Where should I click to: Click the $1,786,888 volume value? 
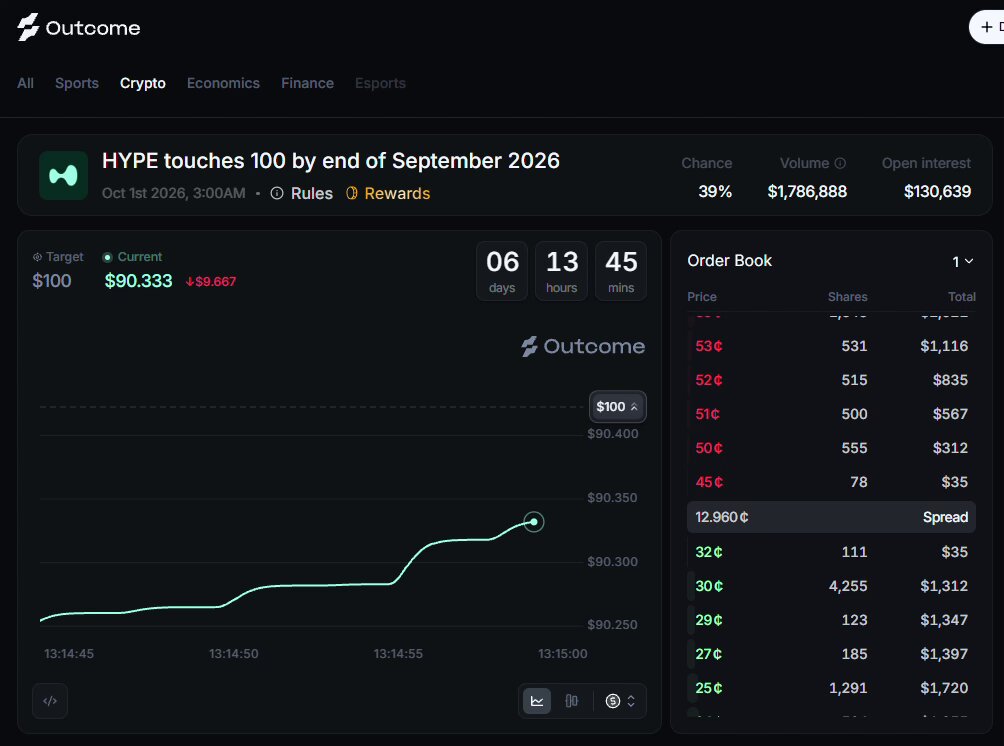807,191
